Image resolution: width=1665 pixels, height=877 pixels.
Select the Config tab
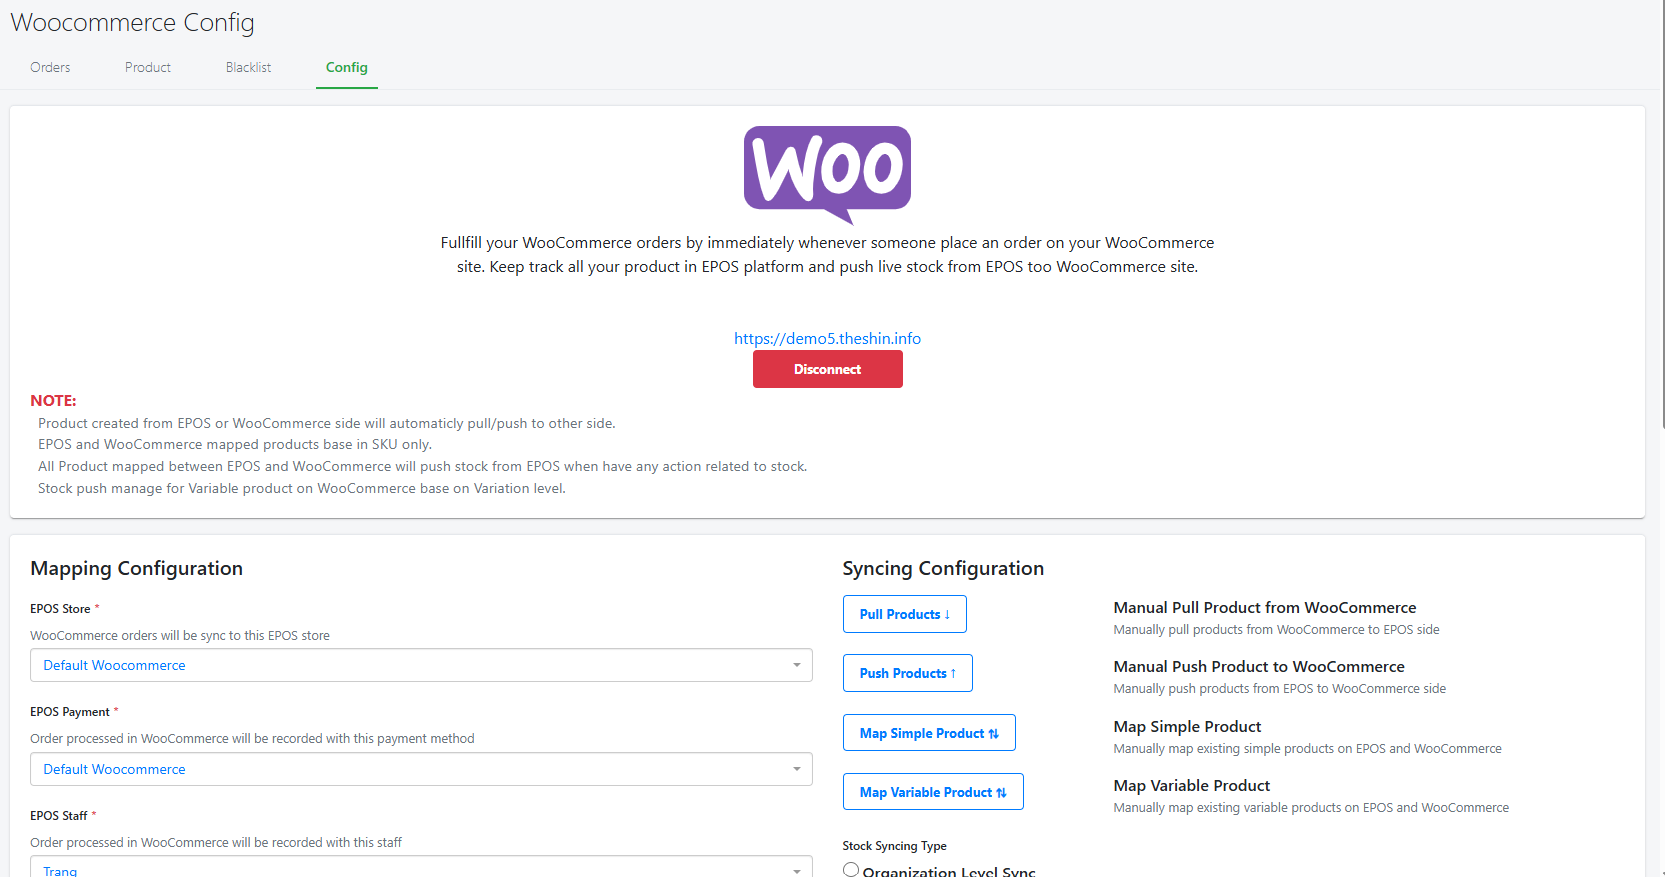tap(347, 67)
